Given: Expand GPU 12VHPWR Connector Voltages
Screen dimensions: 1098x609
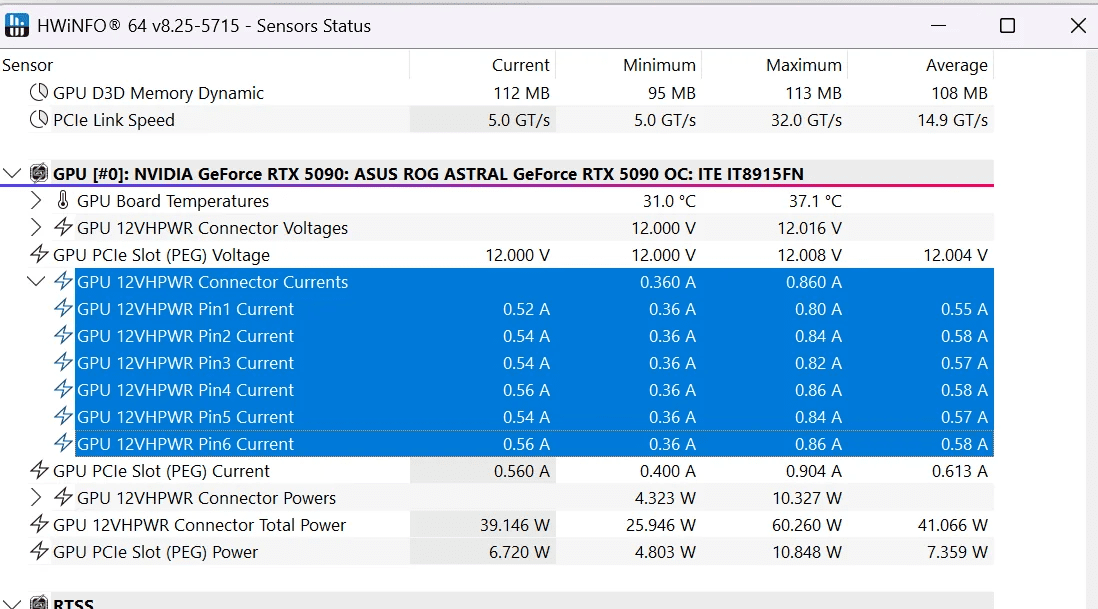Looking at the screenshot, I should (x=37, y=228).
